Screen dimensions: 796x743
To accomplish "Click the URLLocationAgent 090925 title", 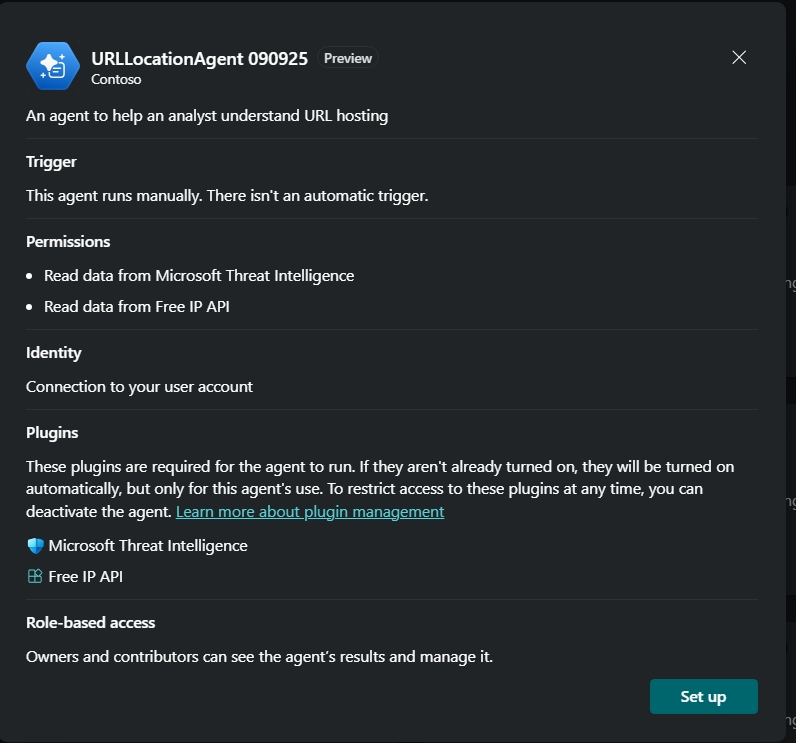I will click(x=199, y=58).
